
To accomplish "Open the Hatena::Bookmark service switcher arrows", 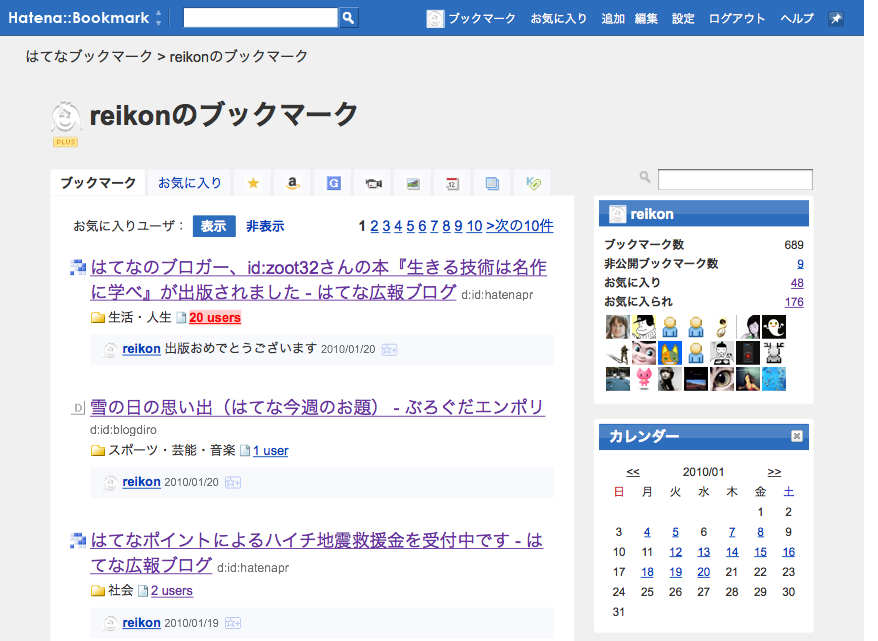I will click(159, 18).
